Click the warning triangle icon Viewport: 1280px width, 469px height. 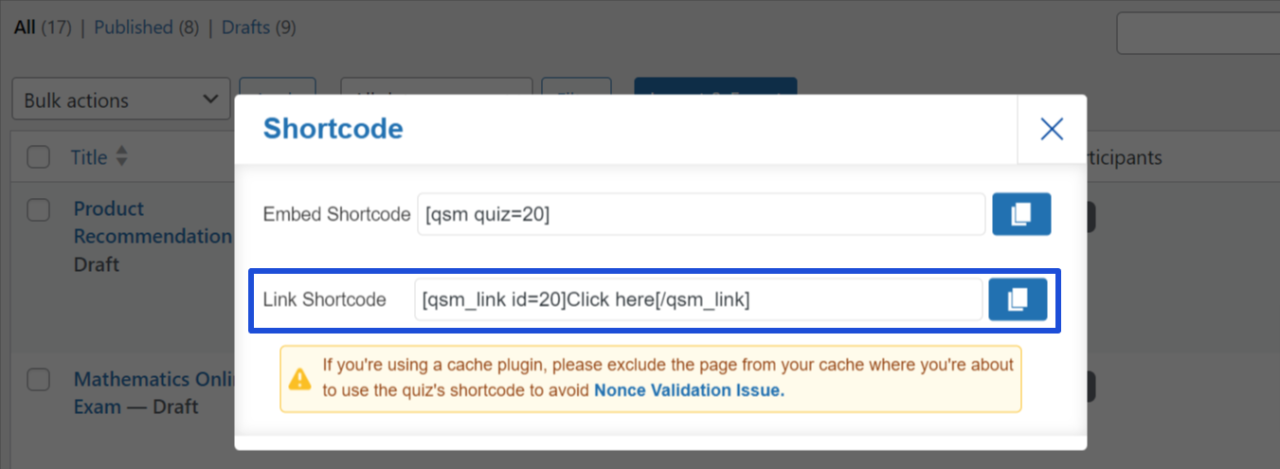click(x=300, y=379)
